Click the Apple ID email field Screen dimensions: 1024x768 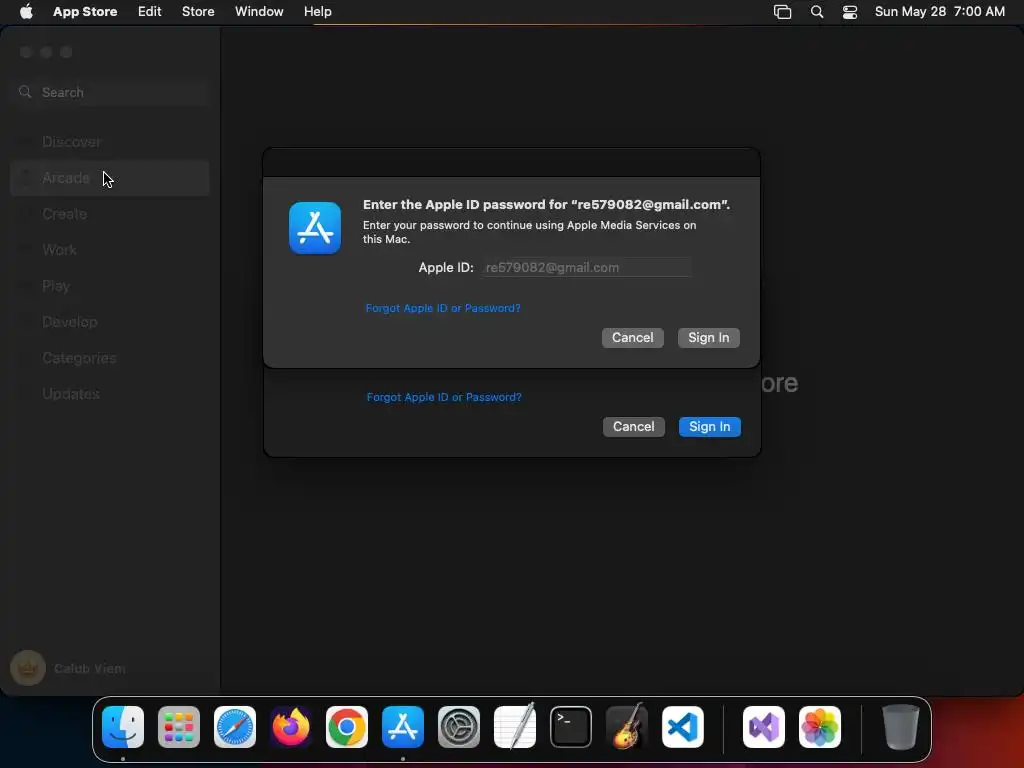click(586, 267)
